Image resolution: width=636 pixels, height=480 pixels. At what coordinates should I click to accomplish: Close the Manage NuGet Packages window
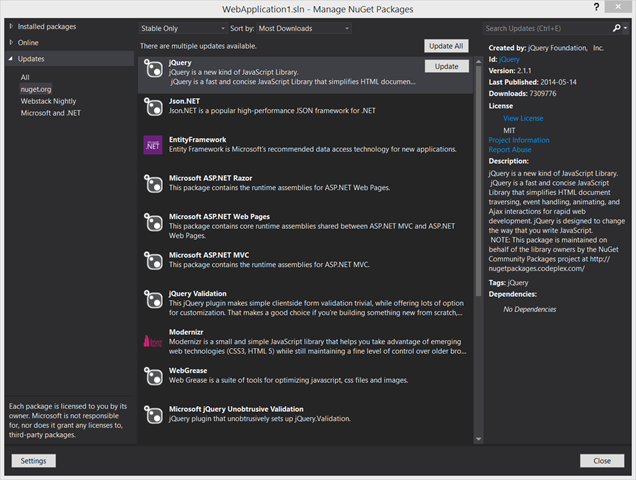pyautogui.click(x=618, y=6)
